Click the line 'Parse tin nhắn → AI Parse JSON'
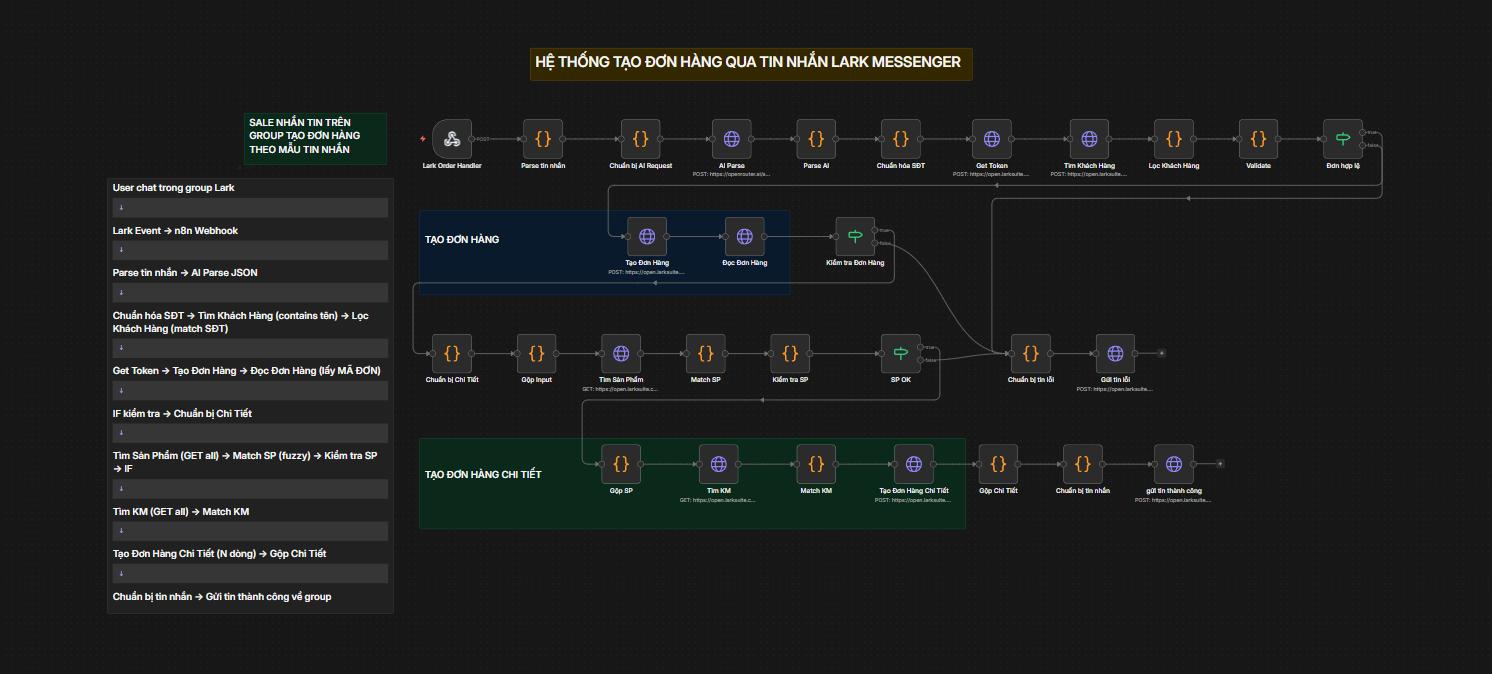The image size is (1492, 674). coord(185,273)
